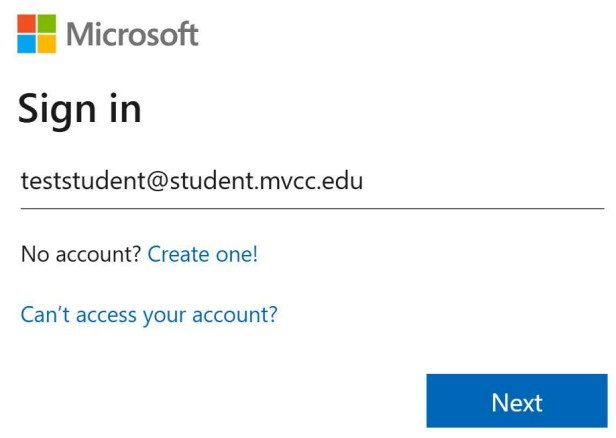The height and width of the screenshot is (438, 616).
Task: Open the "Create one!" link
Action: tap(202, 255)
